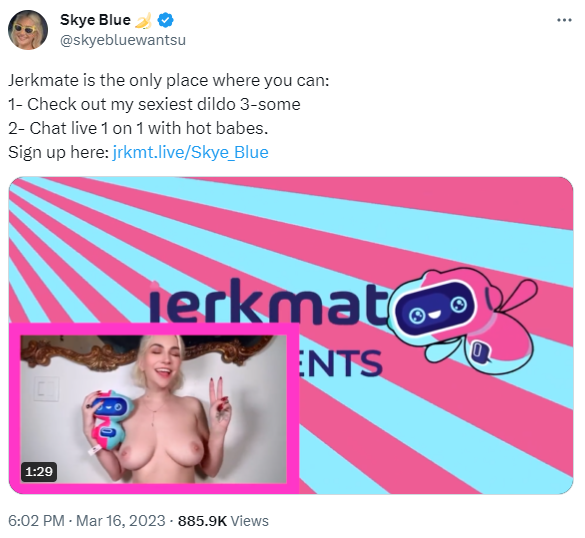Open the 6:02 PM tweet timestamp
This screenshot has height=538, width=585.
pos(36,521)
